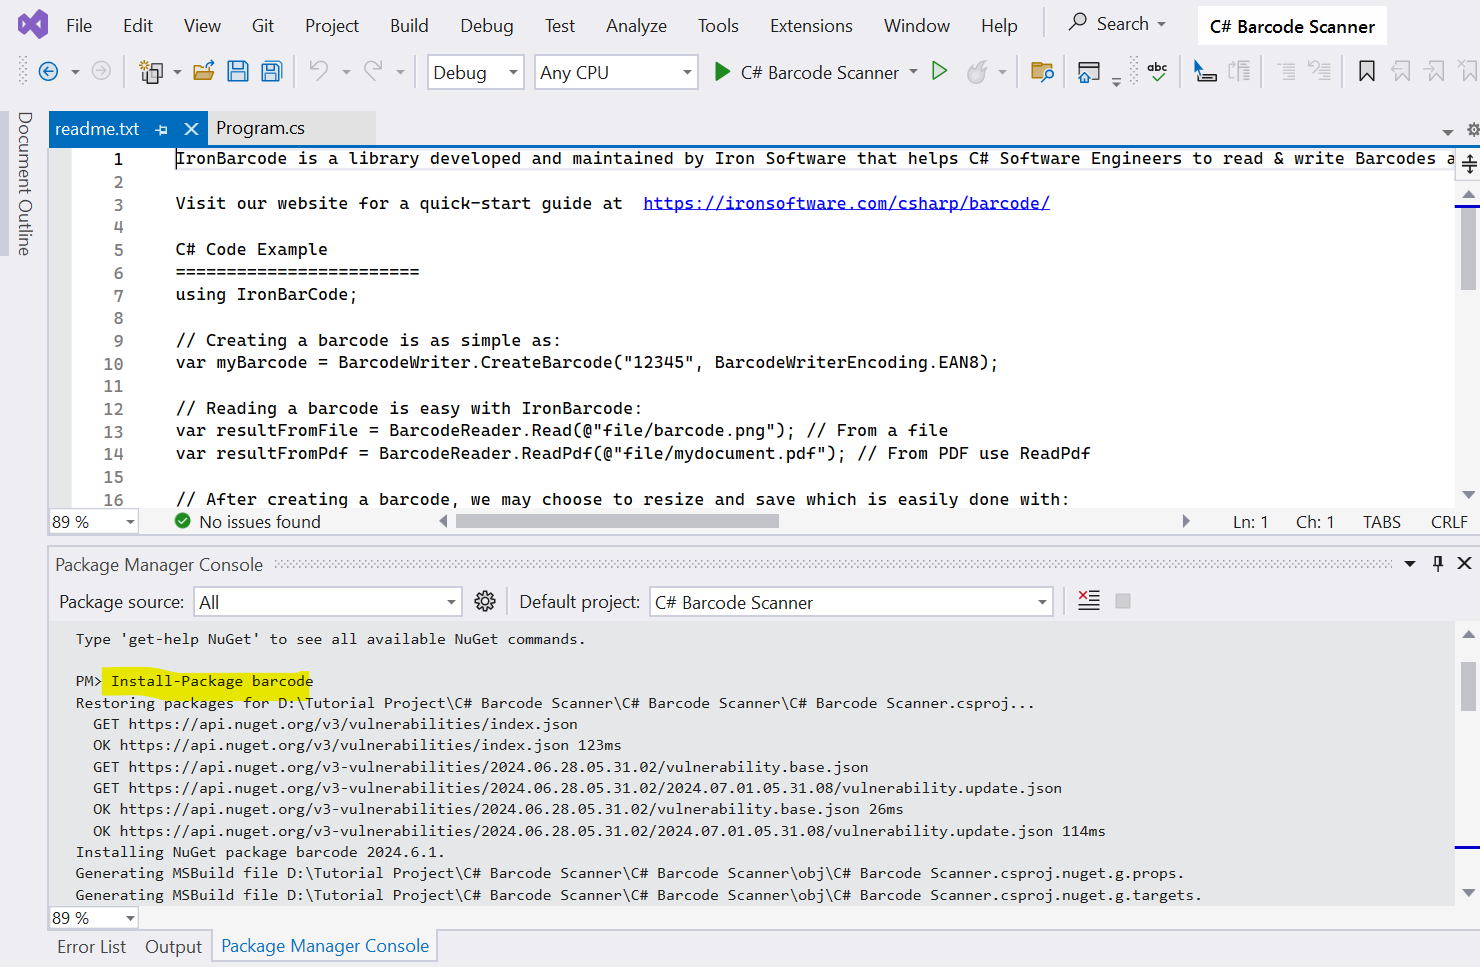Open the Git menu
1480x967 pixels.
[x=263, y=25]
